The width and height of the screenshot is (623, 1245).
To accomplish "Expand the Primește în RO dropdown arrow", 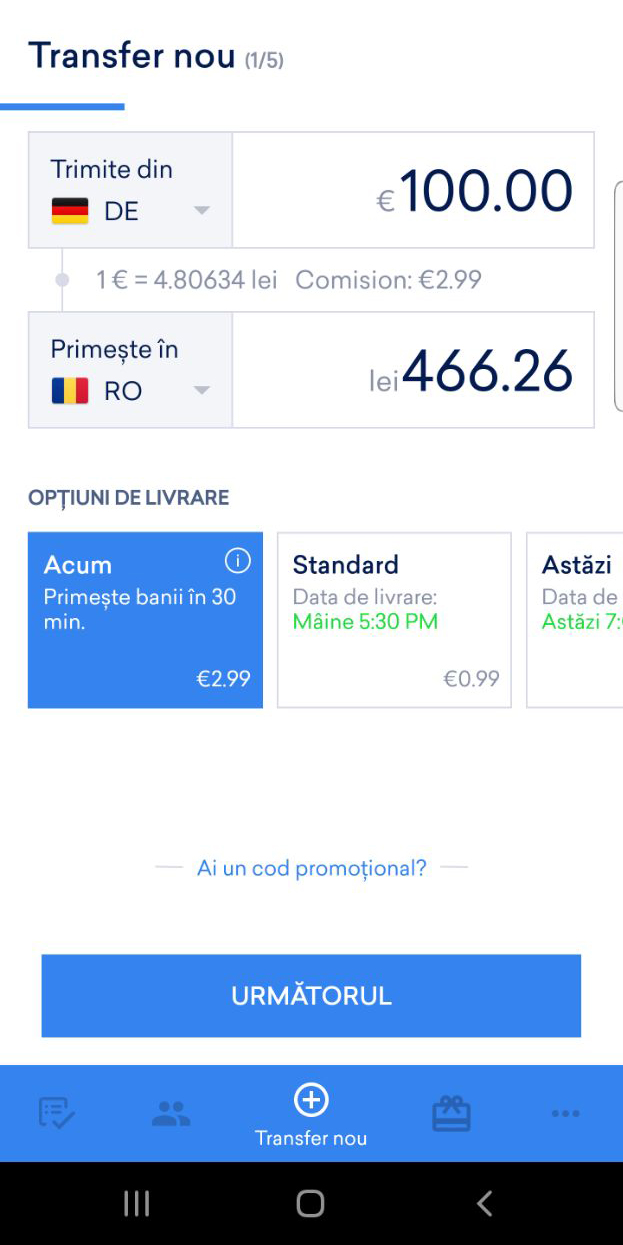I will coord(202,391).
